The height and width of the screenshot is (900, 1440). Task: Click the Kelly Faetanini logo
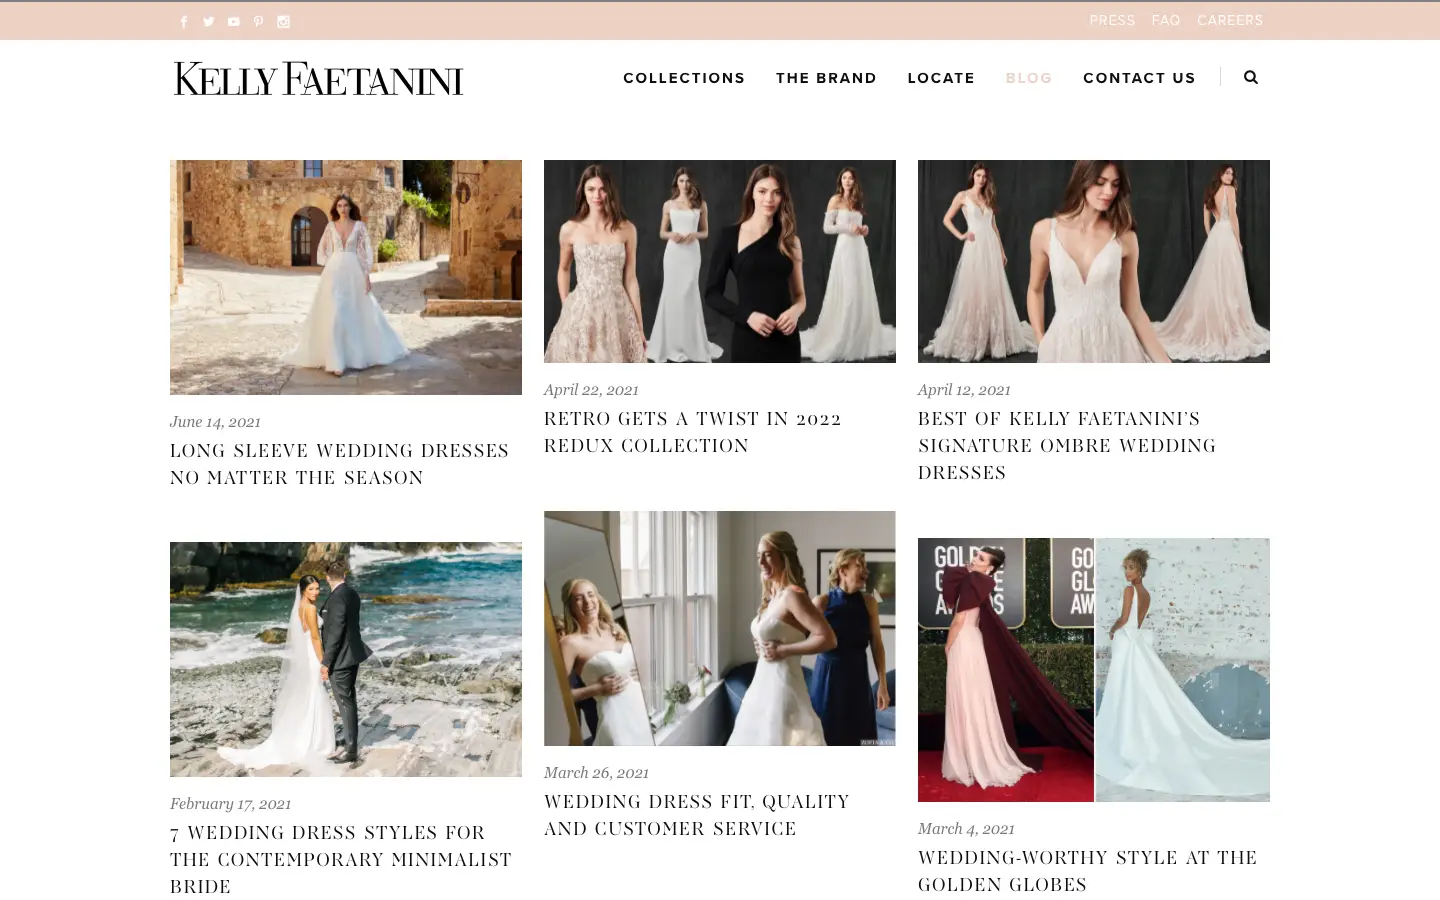click(318, 79)
